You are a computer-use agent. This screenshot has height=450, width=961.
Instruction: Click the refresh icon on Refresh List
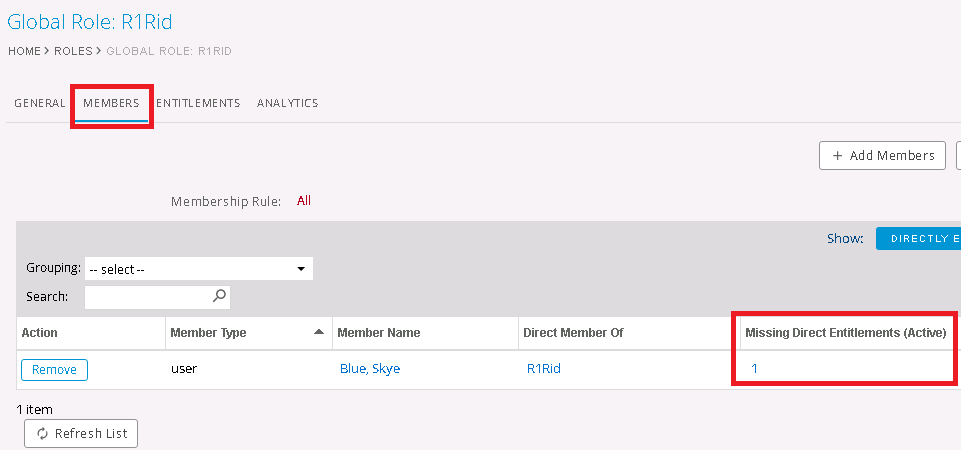[x=42, y=434]
